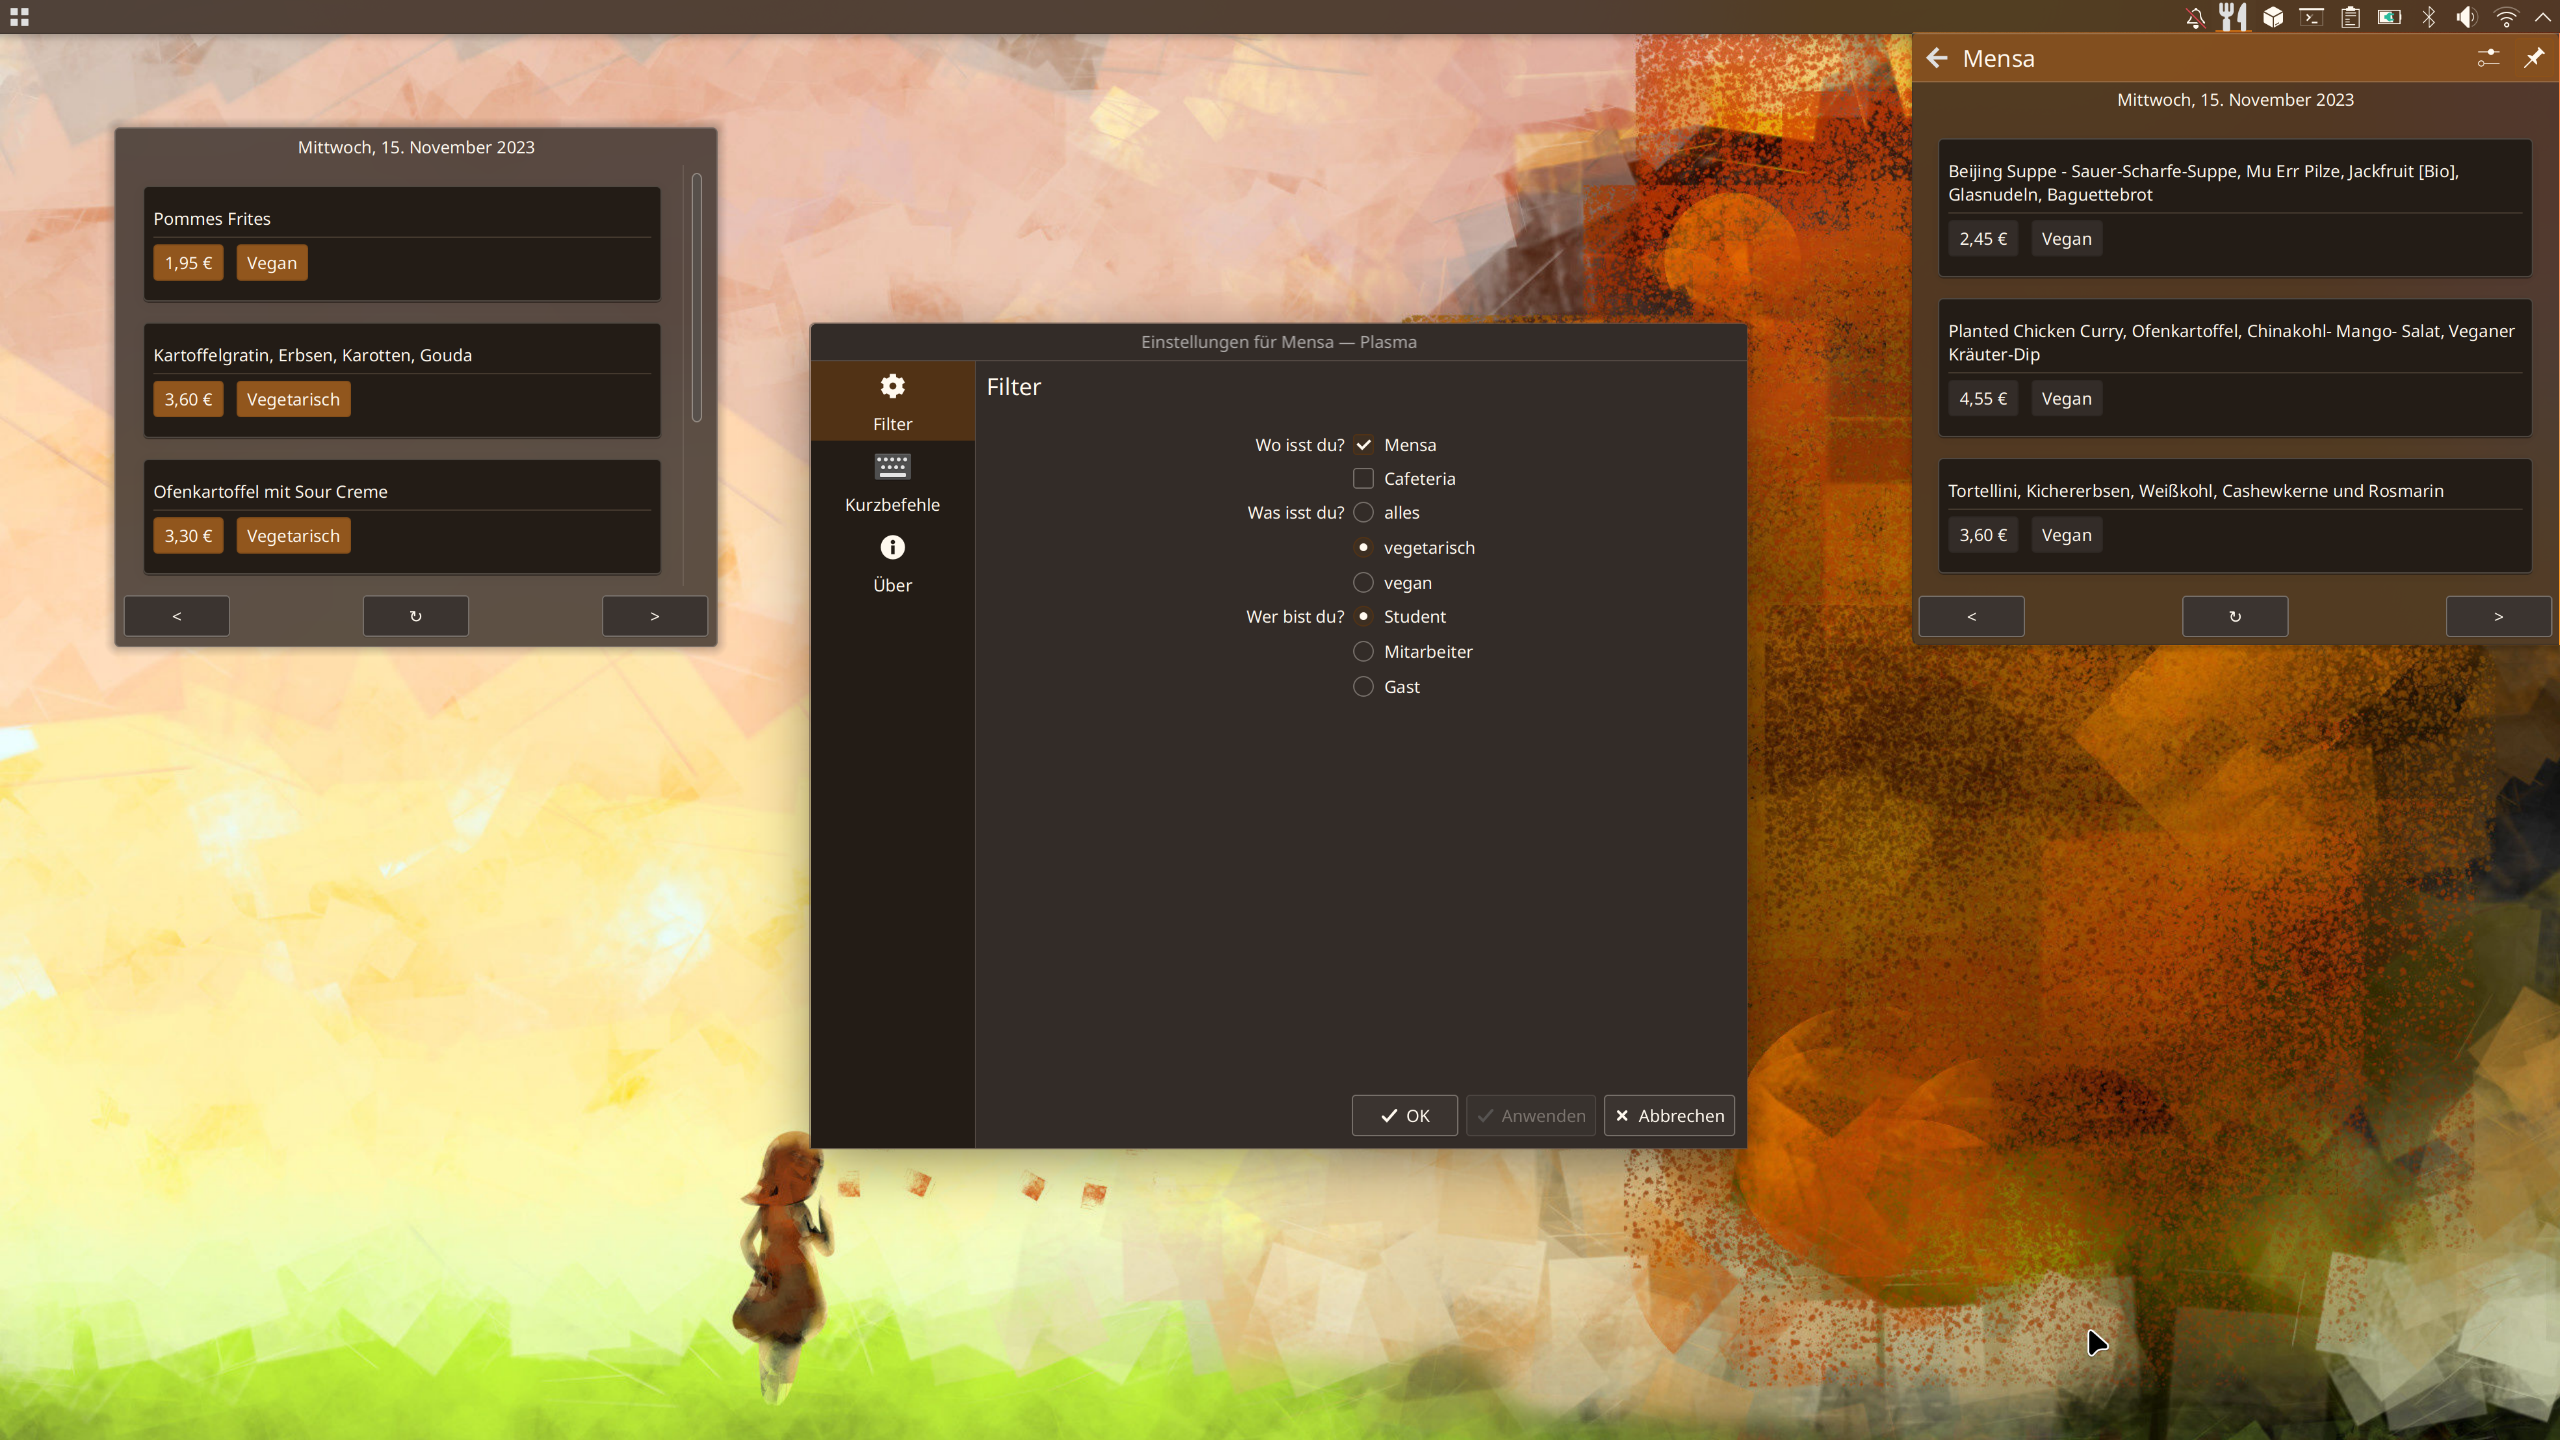2560x1440 pixels.
Task: Click Vegan label on Tortellini card
Action: [2066, 535]
